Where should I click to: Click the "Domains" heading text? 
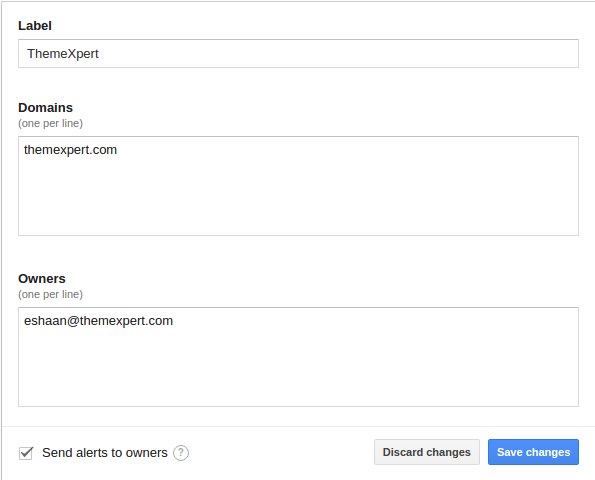(x=46, y=108)
